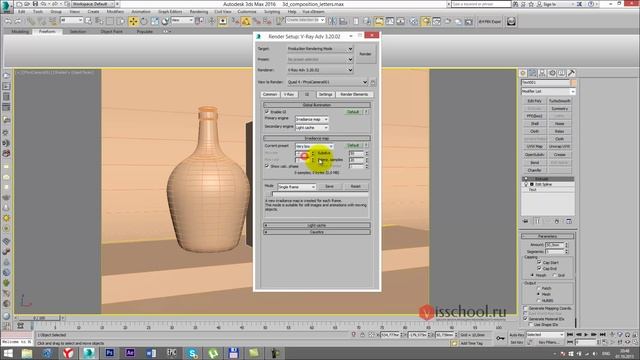Open the Hierarchy command panel tab
Viewport: 640px width, 360px height.
coord(542,73)
